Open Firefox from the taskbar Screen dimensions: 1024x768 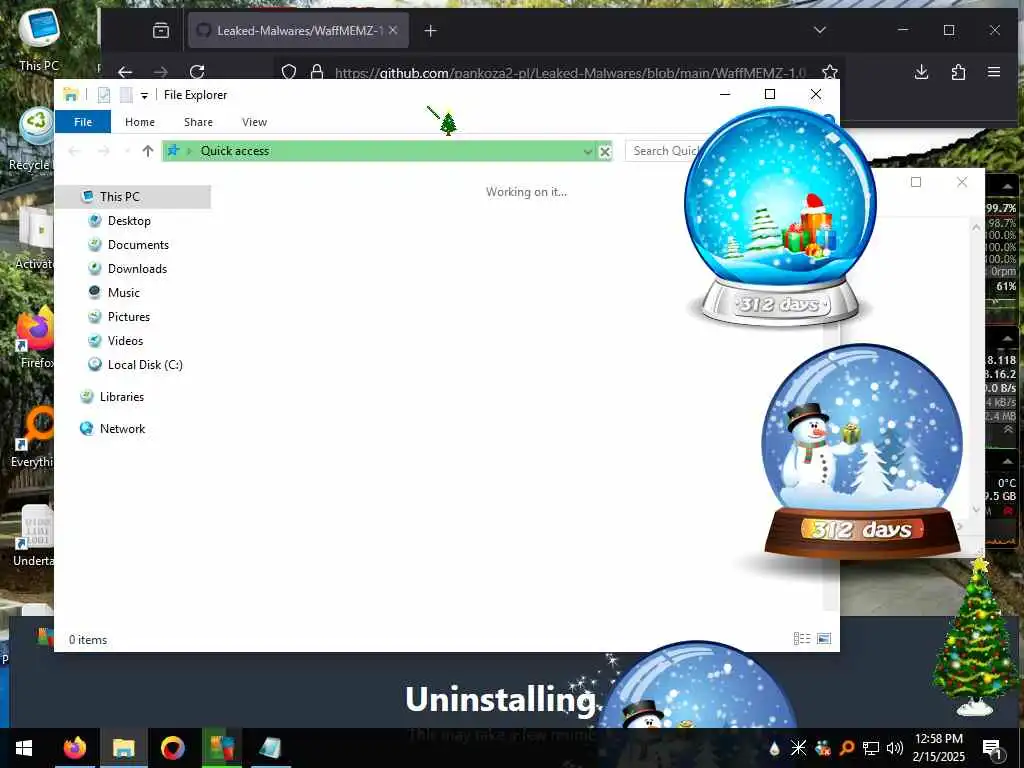point(74,748)
